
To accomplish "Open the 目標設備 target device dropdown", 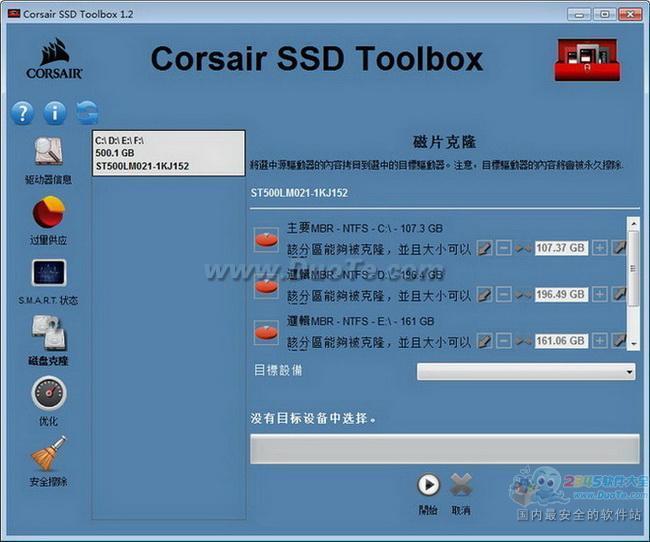I will point(526,372).
